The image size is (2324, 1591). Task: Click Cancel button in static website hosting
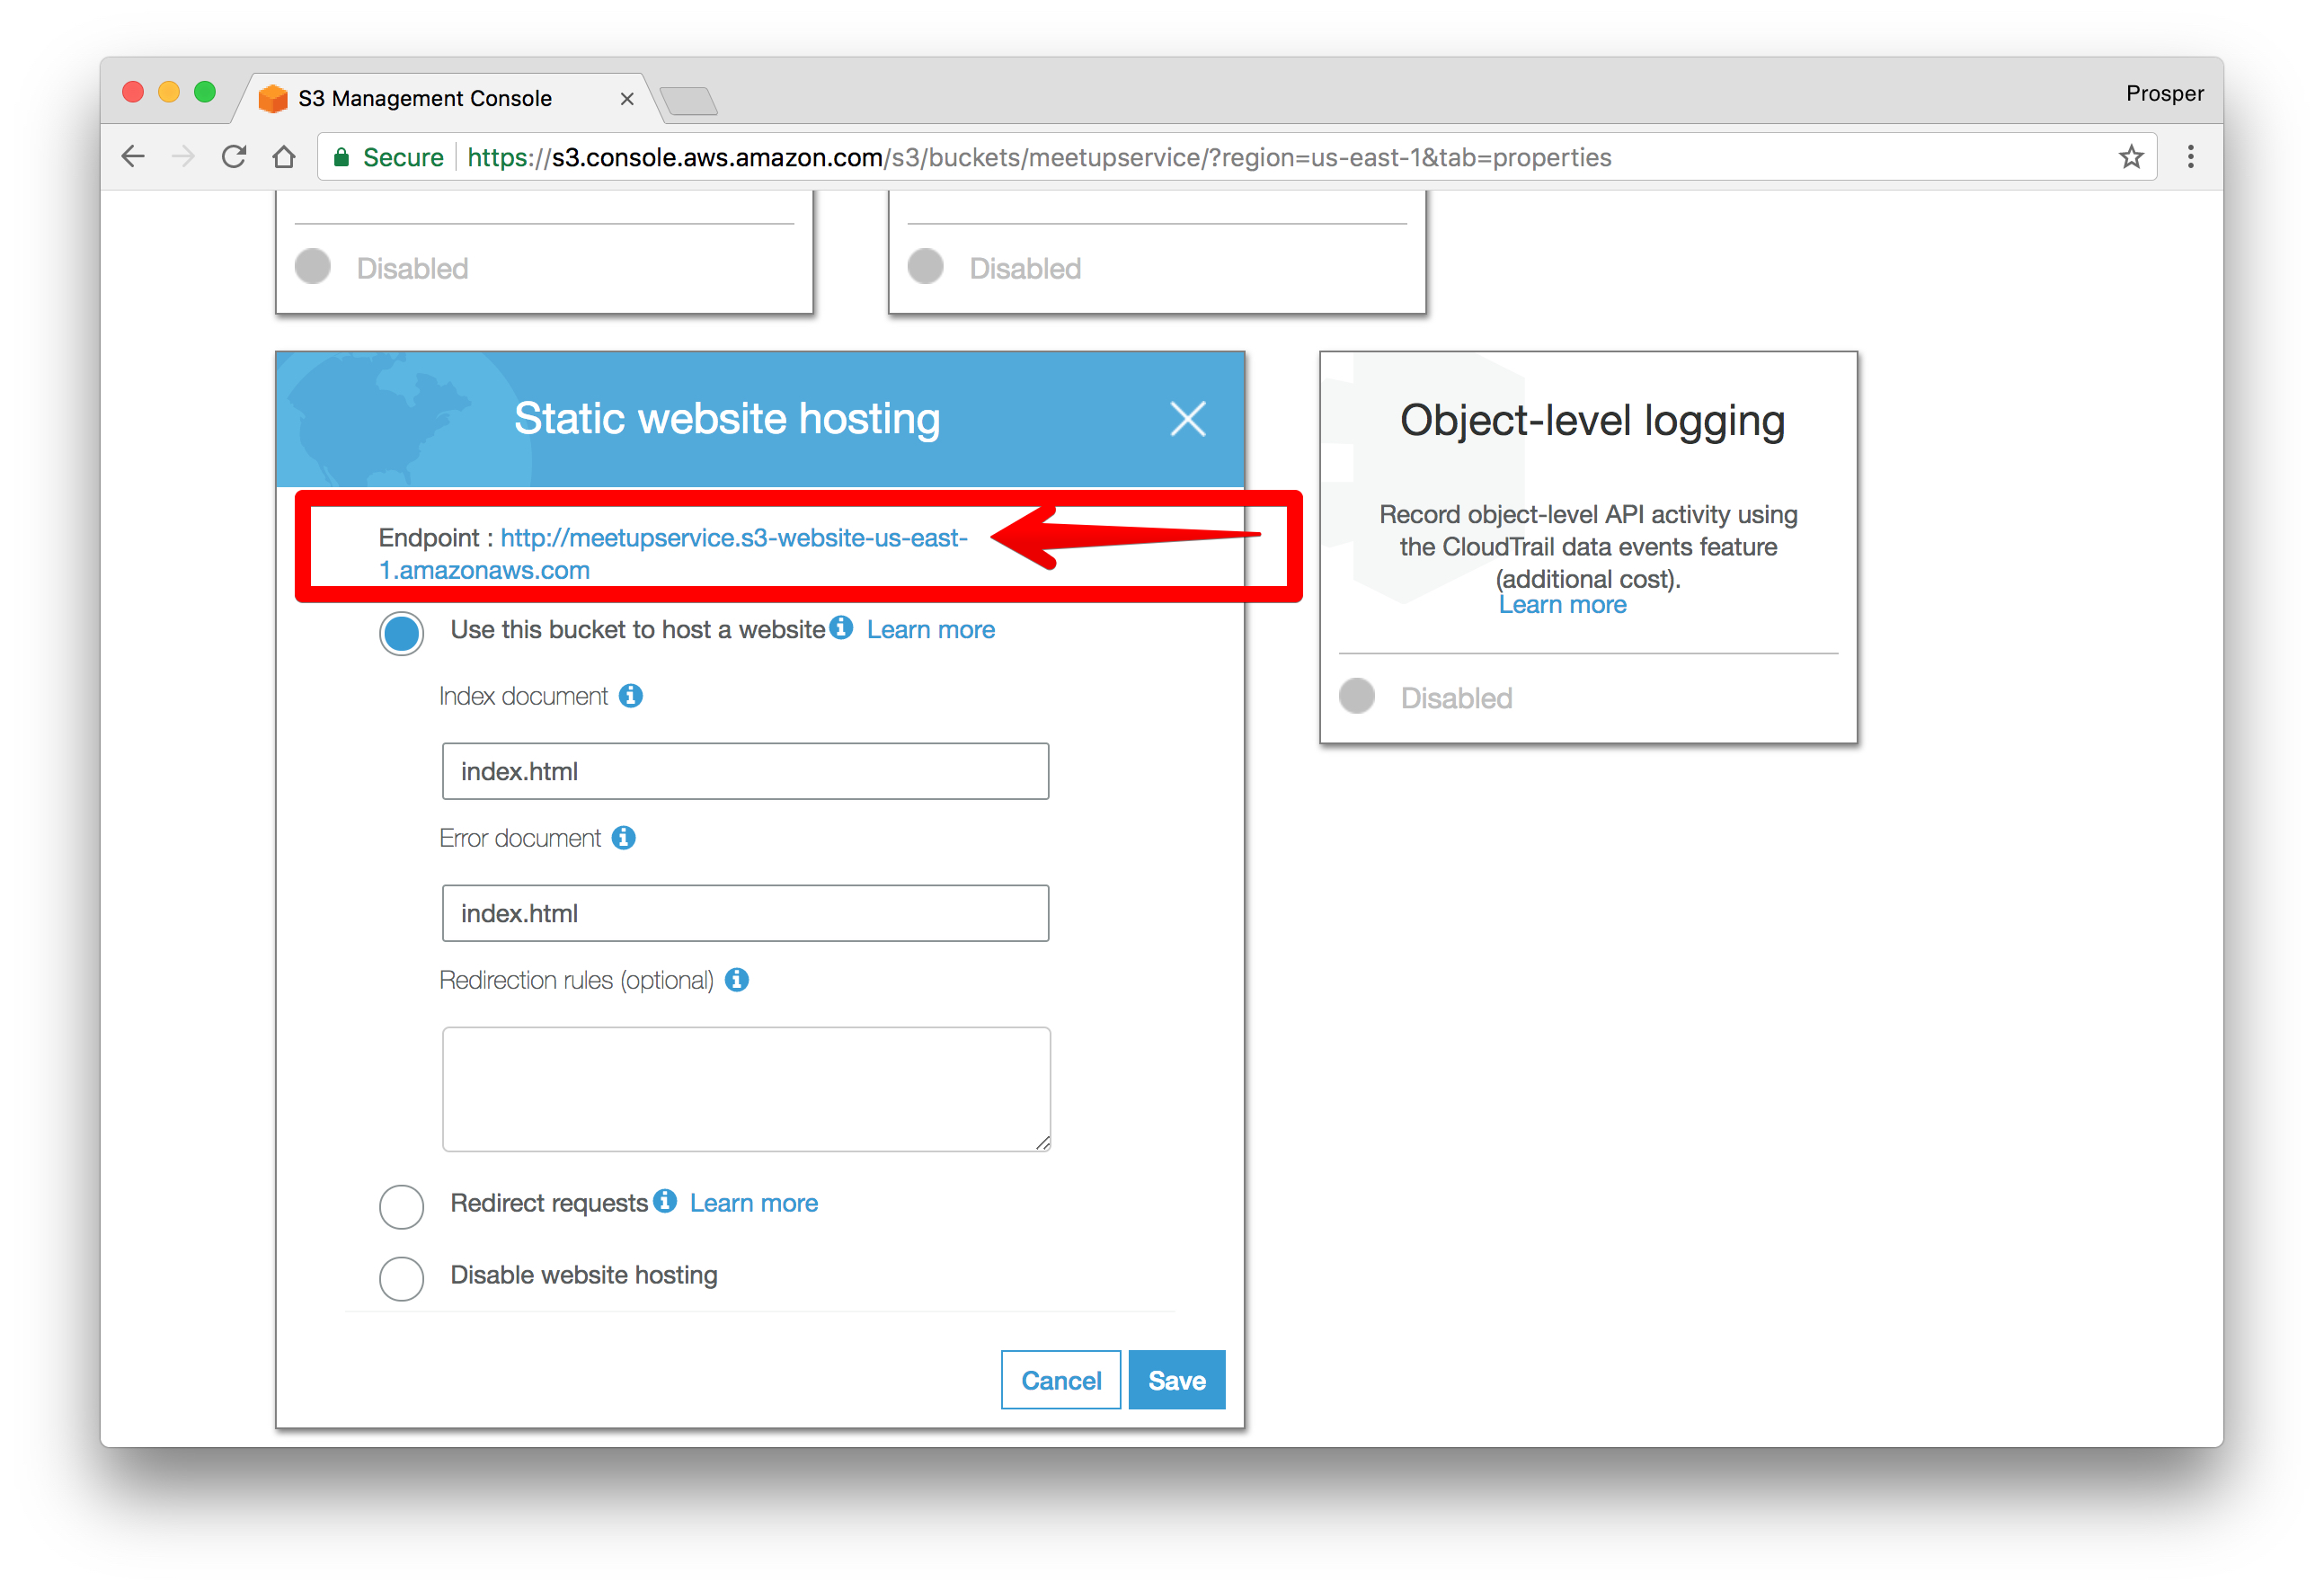coord(1061,1379)
